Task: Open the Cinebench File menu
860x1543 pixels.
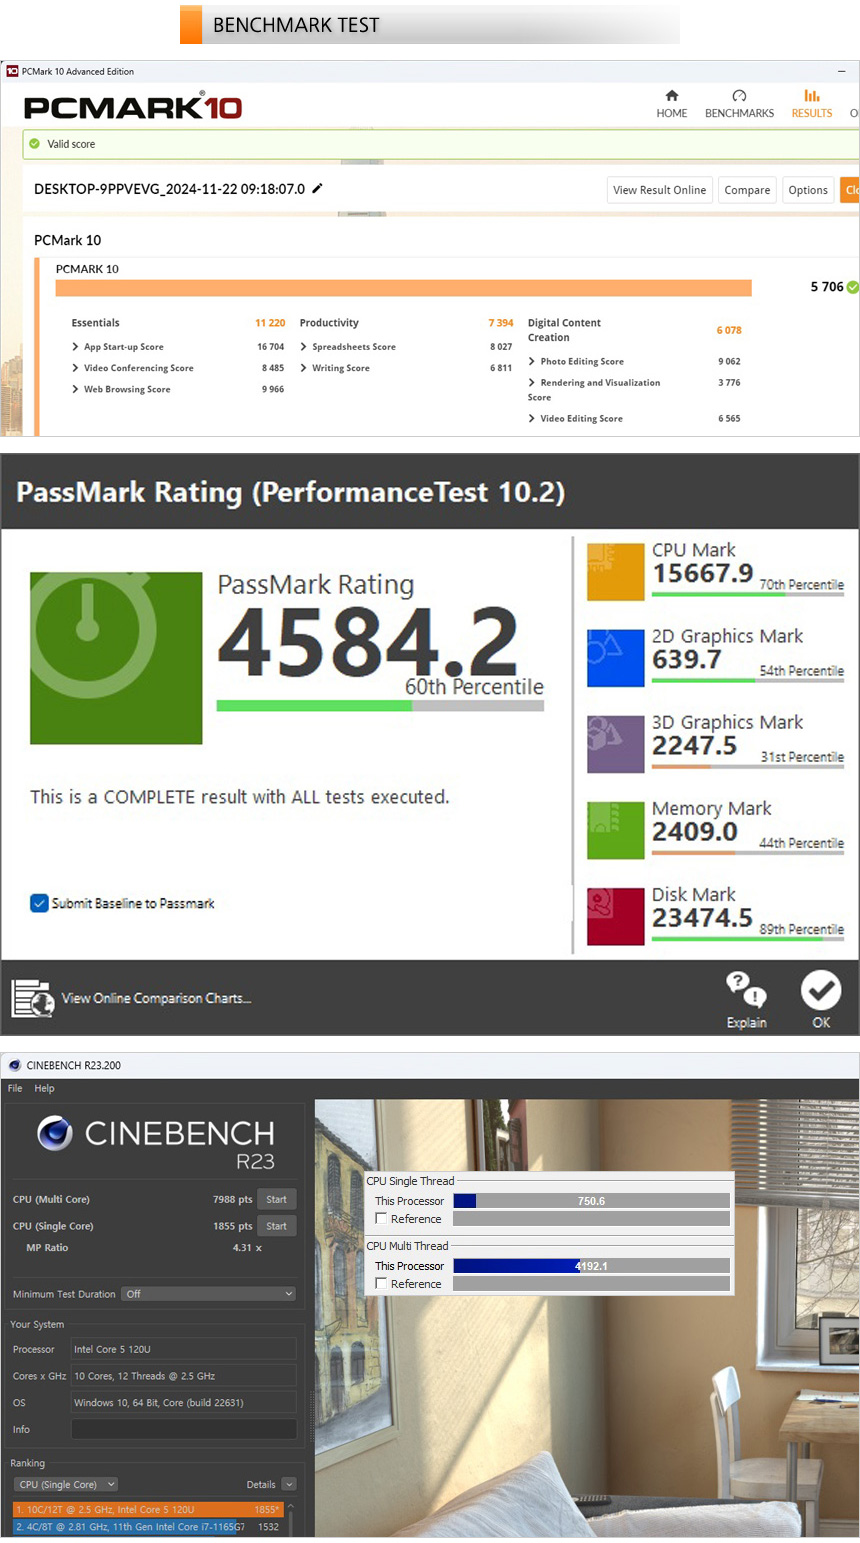Action: tap(15, 1088)
